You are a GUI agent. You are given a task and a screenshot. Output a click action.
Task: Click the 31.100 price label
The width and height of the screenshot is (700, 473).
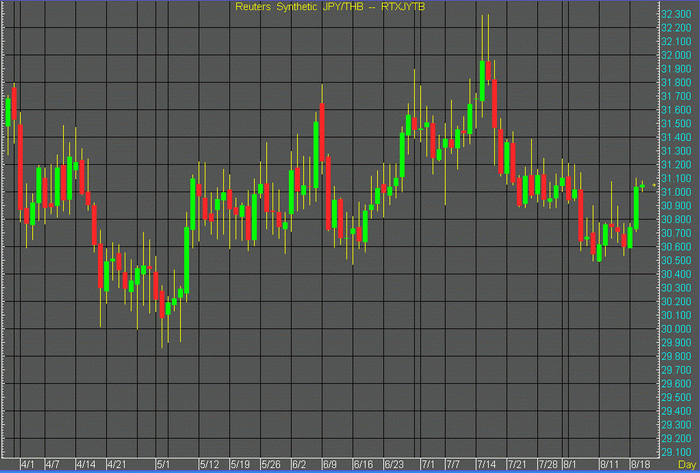[676, 178]
